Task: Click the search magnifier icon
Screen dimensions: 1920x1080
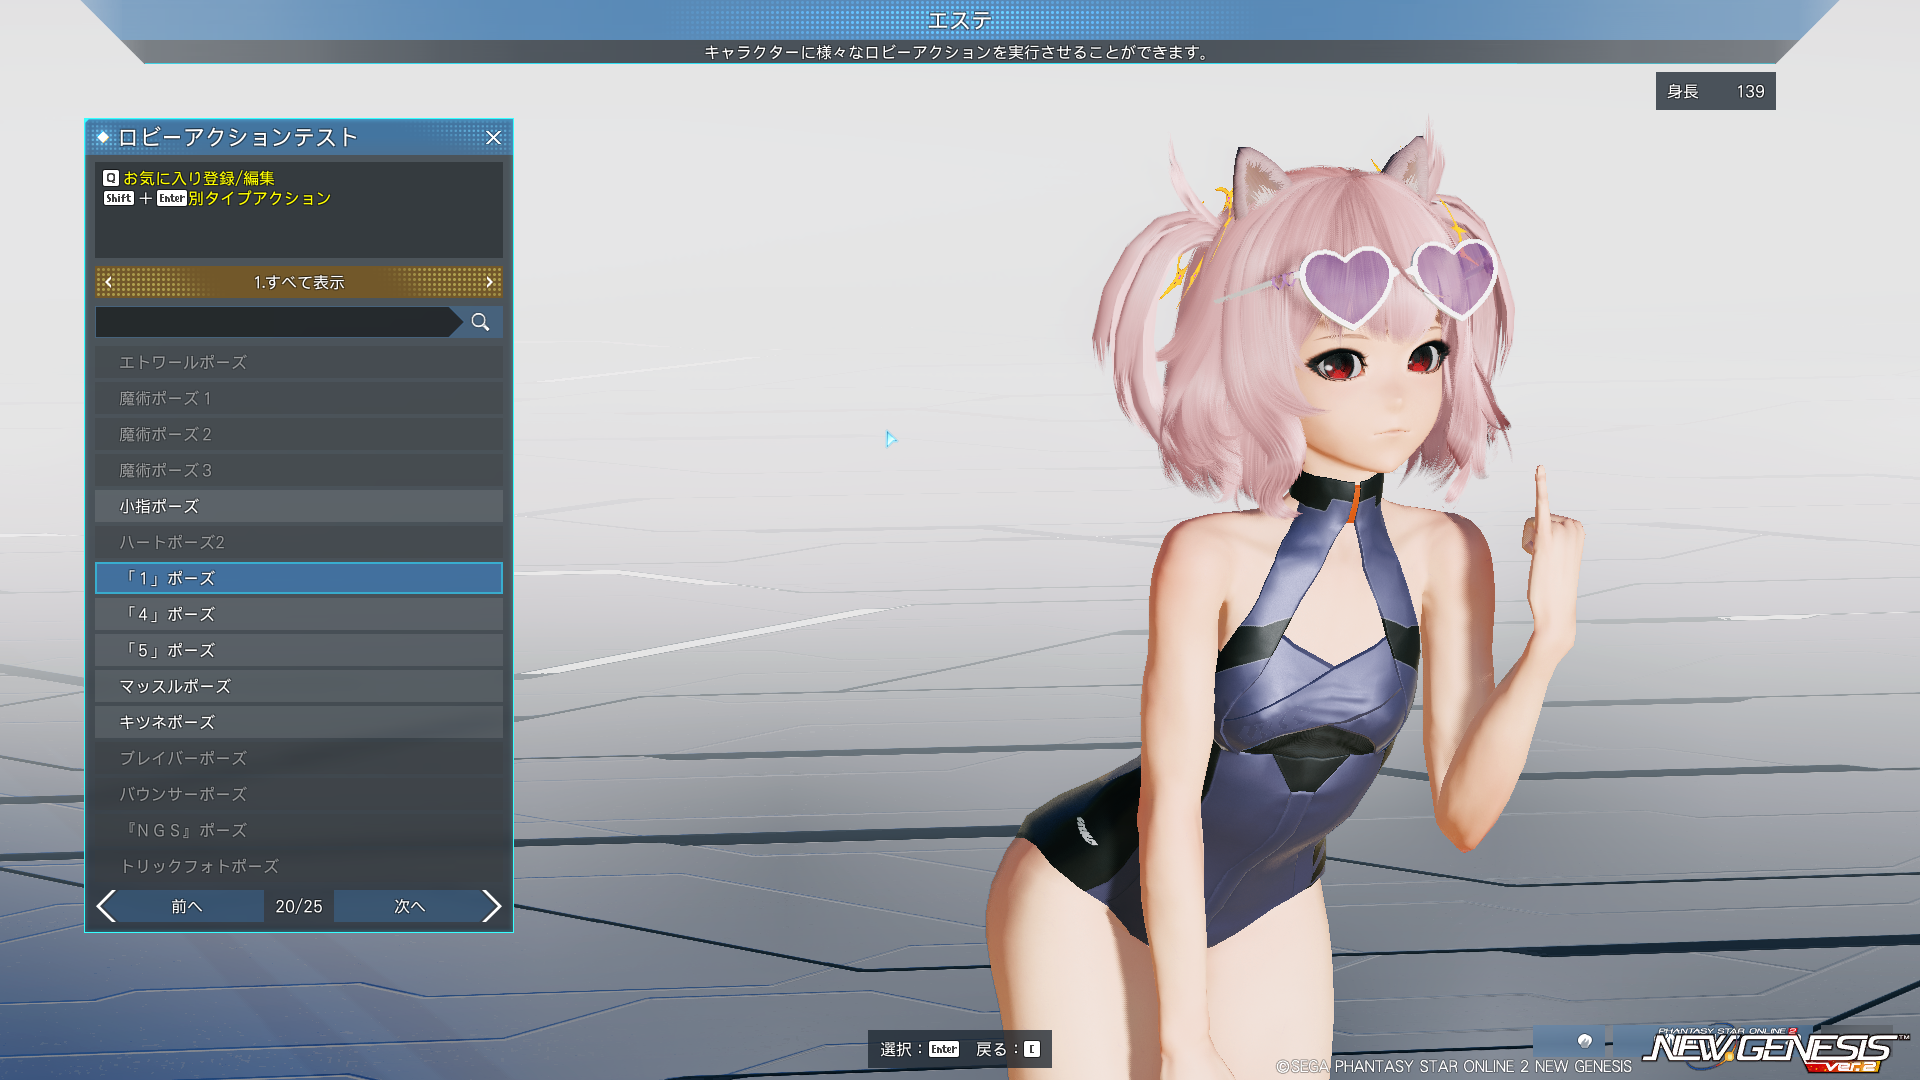Action: click(481, 322)
